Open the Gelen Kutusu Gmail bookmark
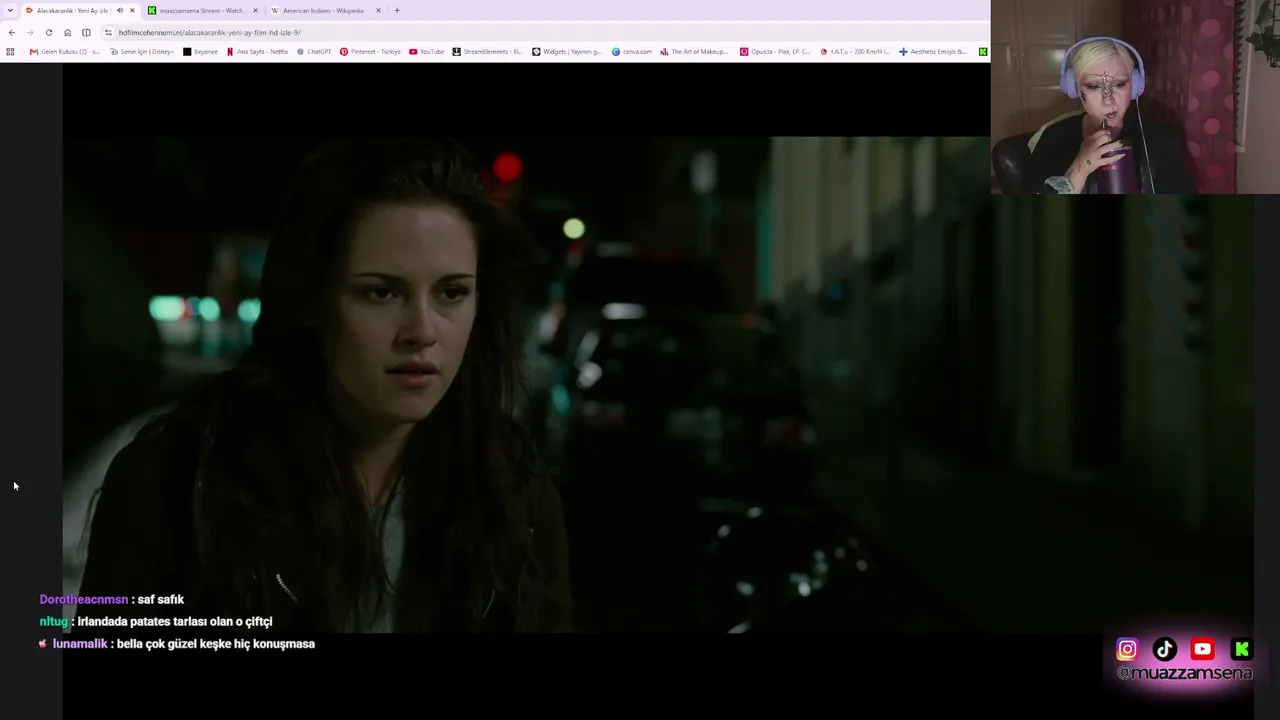The height and width of the screenshot is (720, 1280). tap(65, 51)
